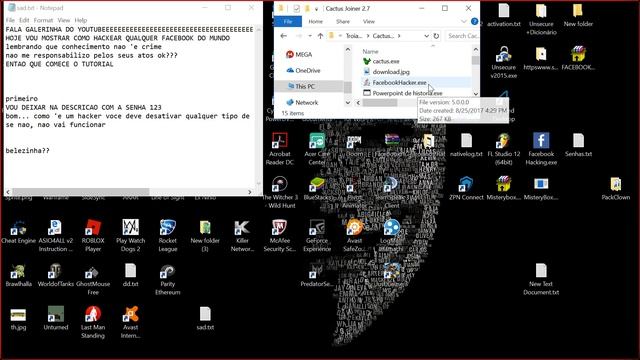Launch Avast Internet Security icon
Viewport: 640px width, 360px height.
pos(131,322)
